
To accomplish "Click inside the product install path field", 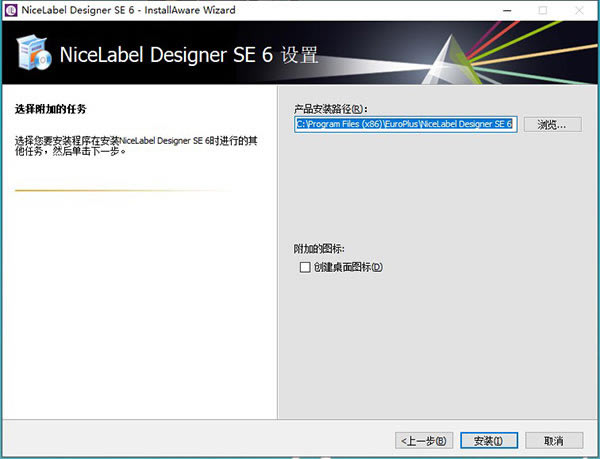I will 404,124.
